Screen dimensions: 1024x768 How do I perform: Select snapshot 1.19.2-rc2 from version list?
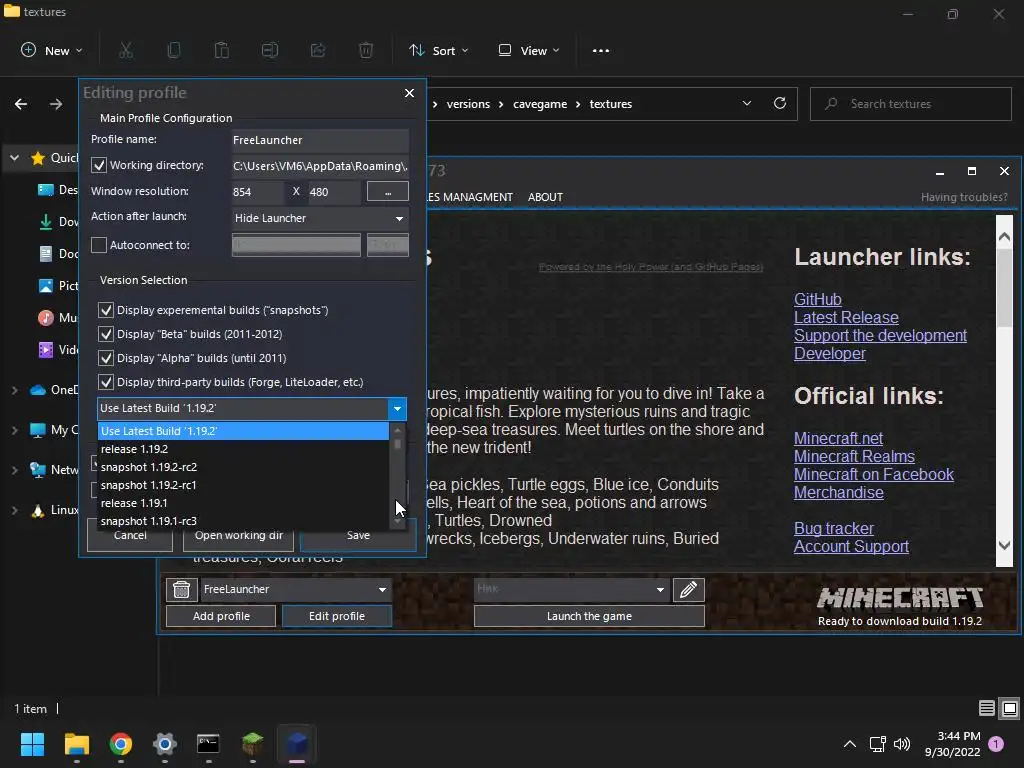tap(243, 467)
